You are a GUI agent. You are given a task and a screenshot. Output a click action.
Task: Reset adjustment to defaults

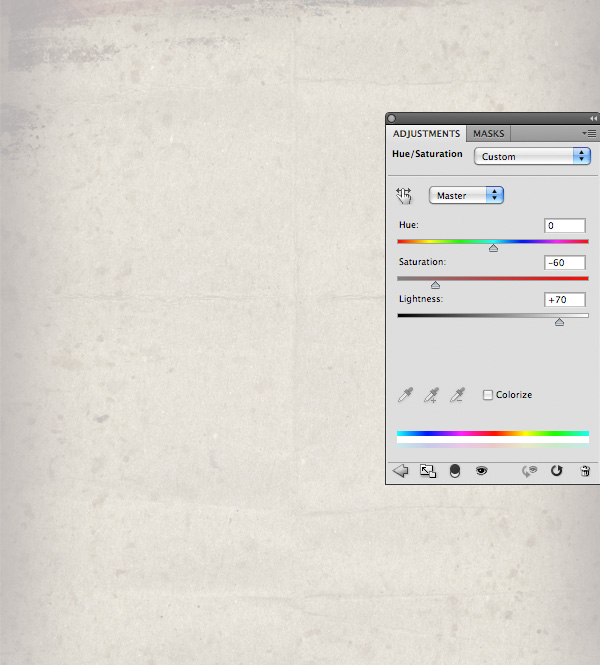(556, 471)
